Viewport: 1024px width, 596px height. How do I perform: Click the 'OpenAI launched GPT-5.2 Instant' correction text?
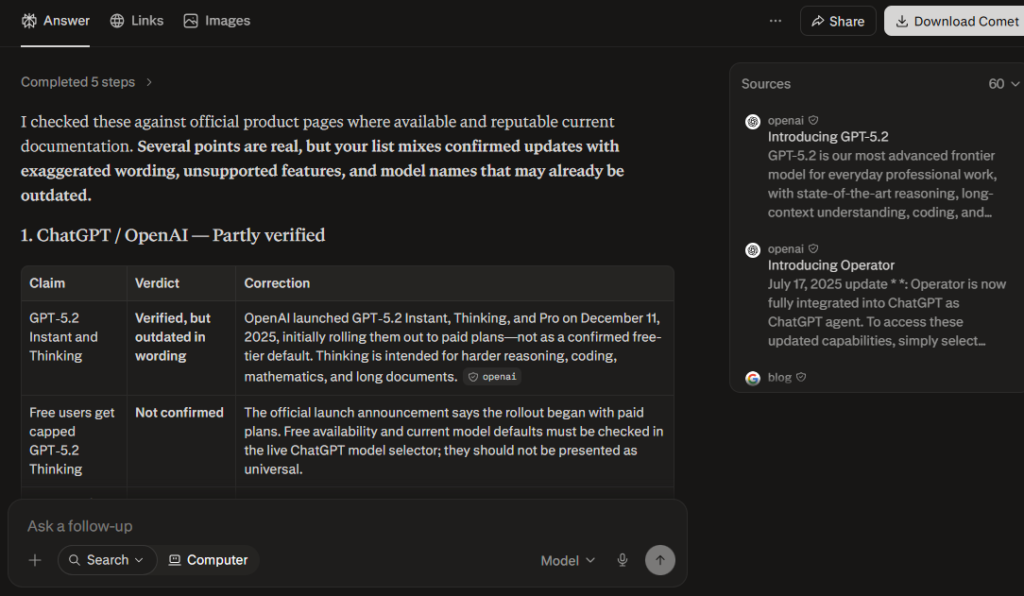[453, 347]
